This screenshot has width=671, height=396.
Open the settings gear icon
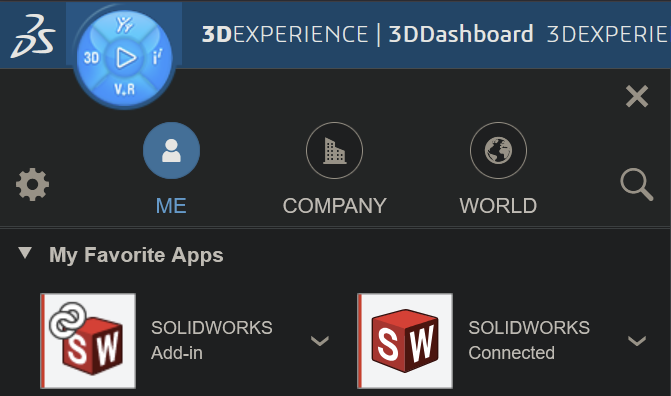pyautogui.click(x=33, y=185)
